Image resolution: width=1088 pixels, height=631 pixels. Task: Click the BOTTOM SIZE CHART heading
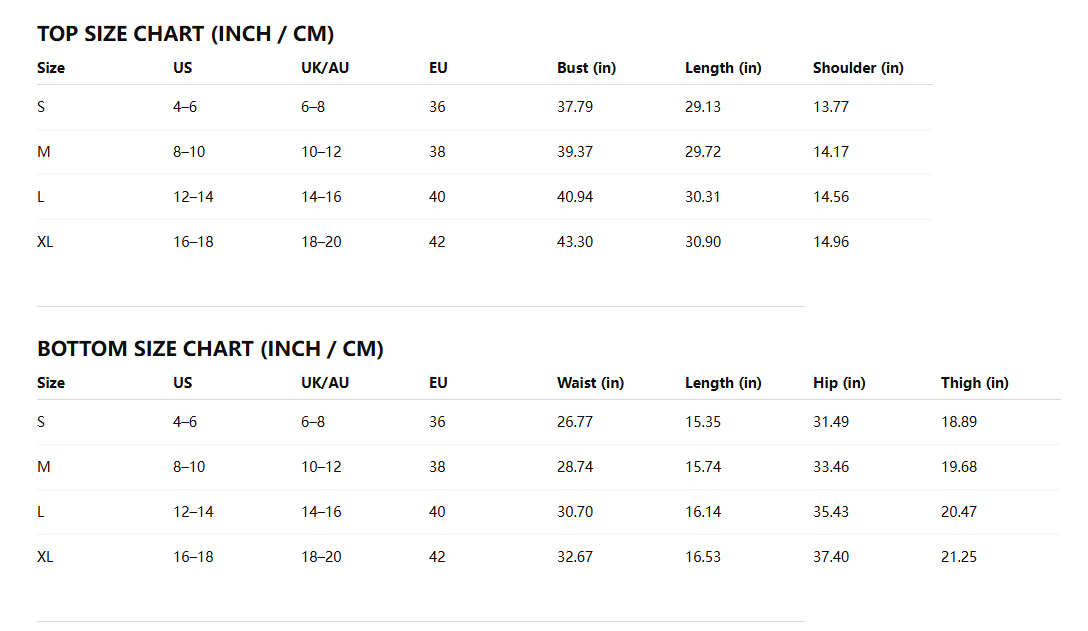click(x=210, y=349)
